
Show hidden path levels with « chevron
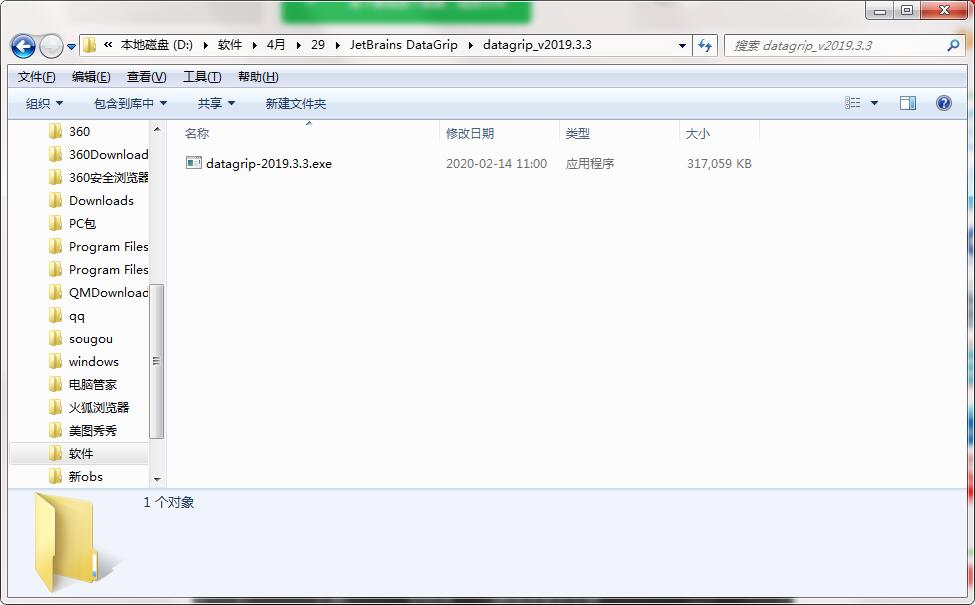pos(108,45)
